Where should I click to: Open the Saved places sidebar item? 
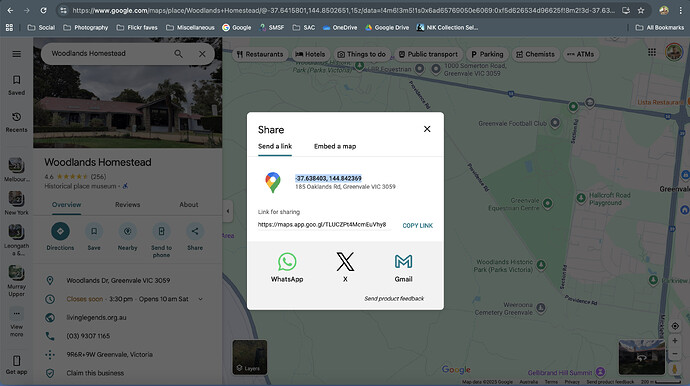tap(16, 85)
